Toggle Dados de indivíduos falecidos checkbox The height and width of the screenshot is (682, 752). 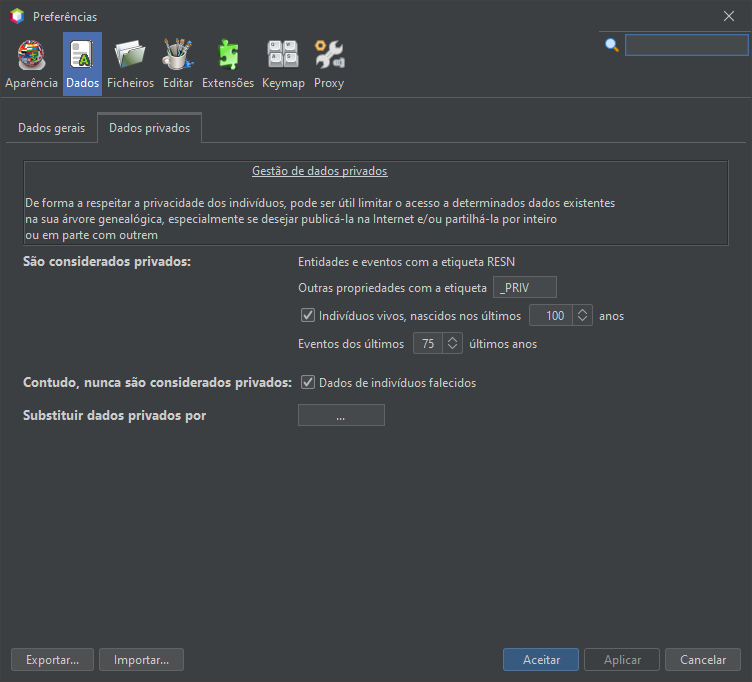(307, 382)
